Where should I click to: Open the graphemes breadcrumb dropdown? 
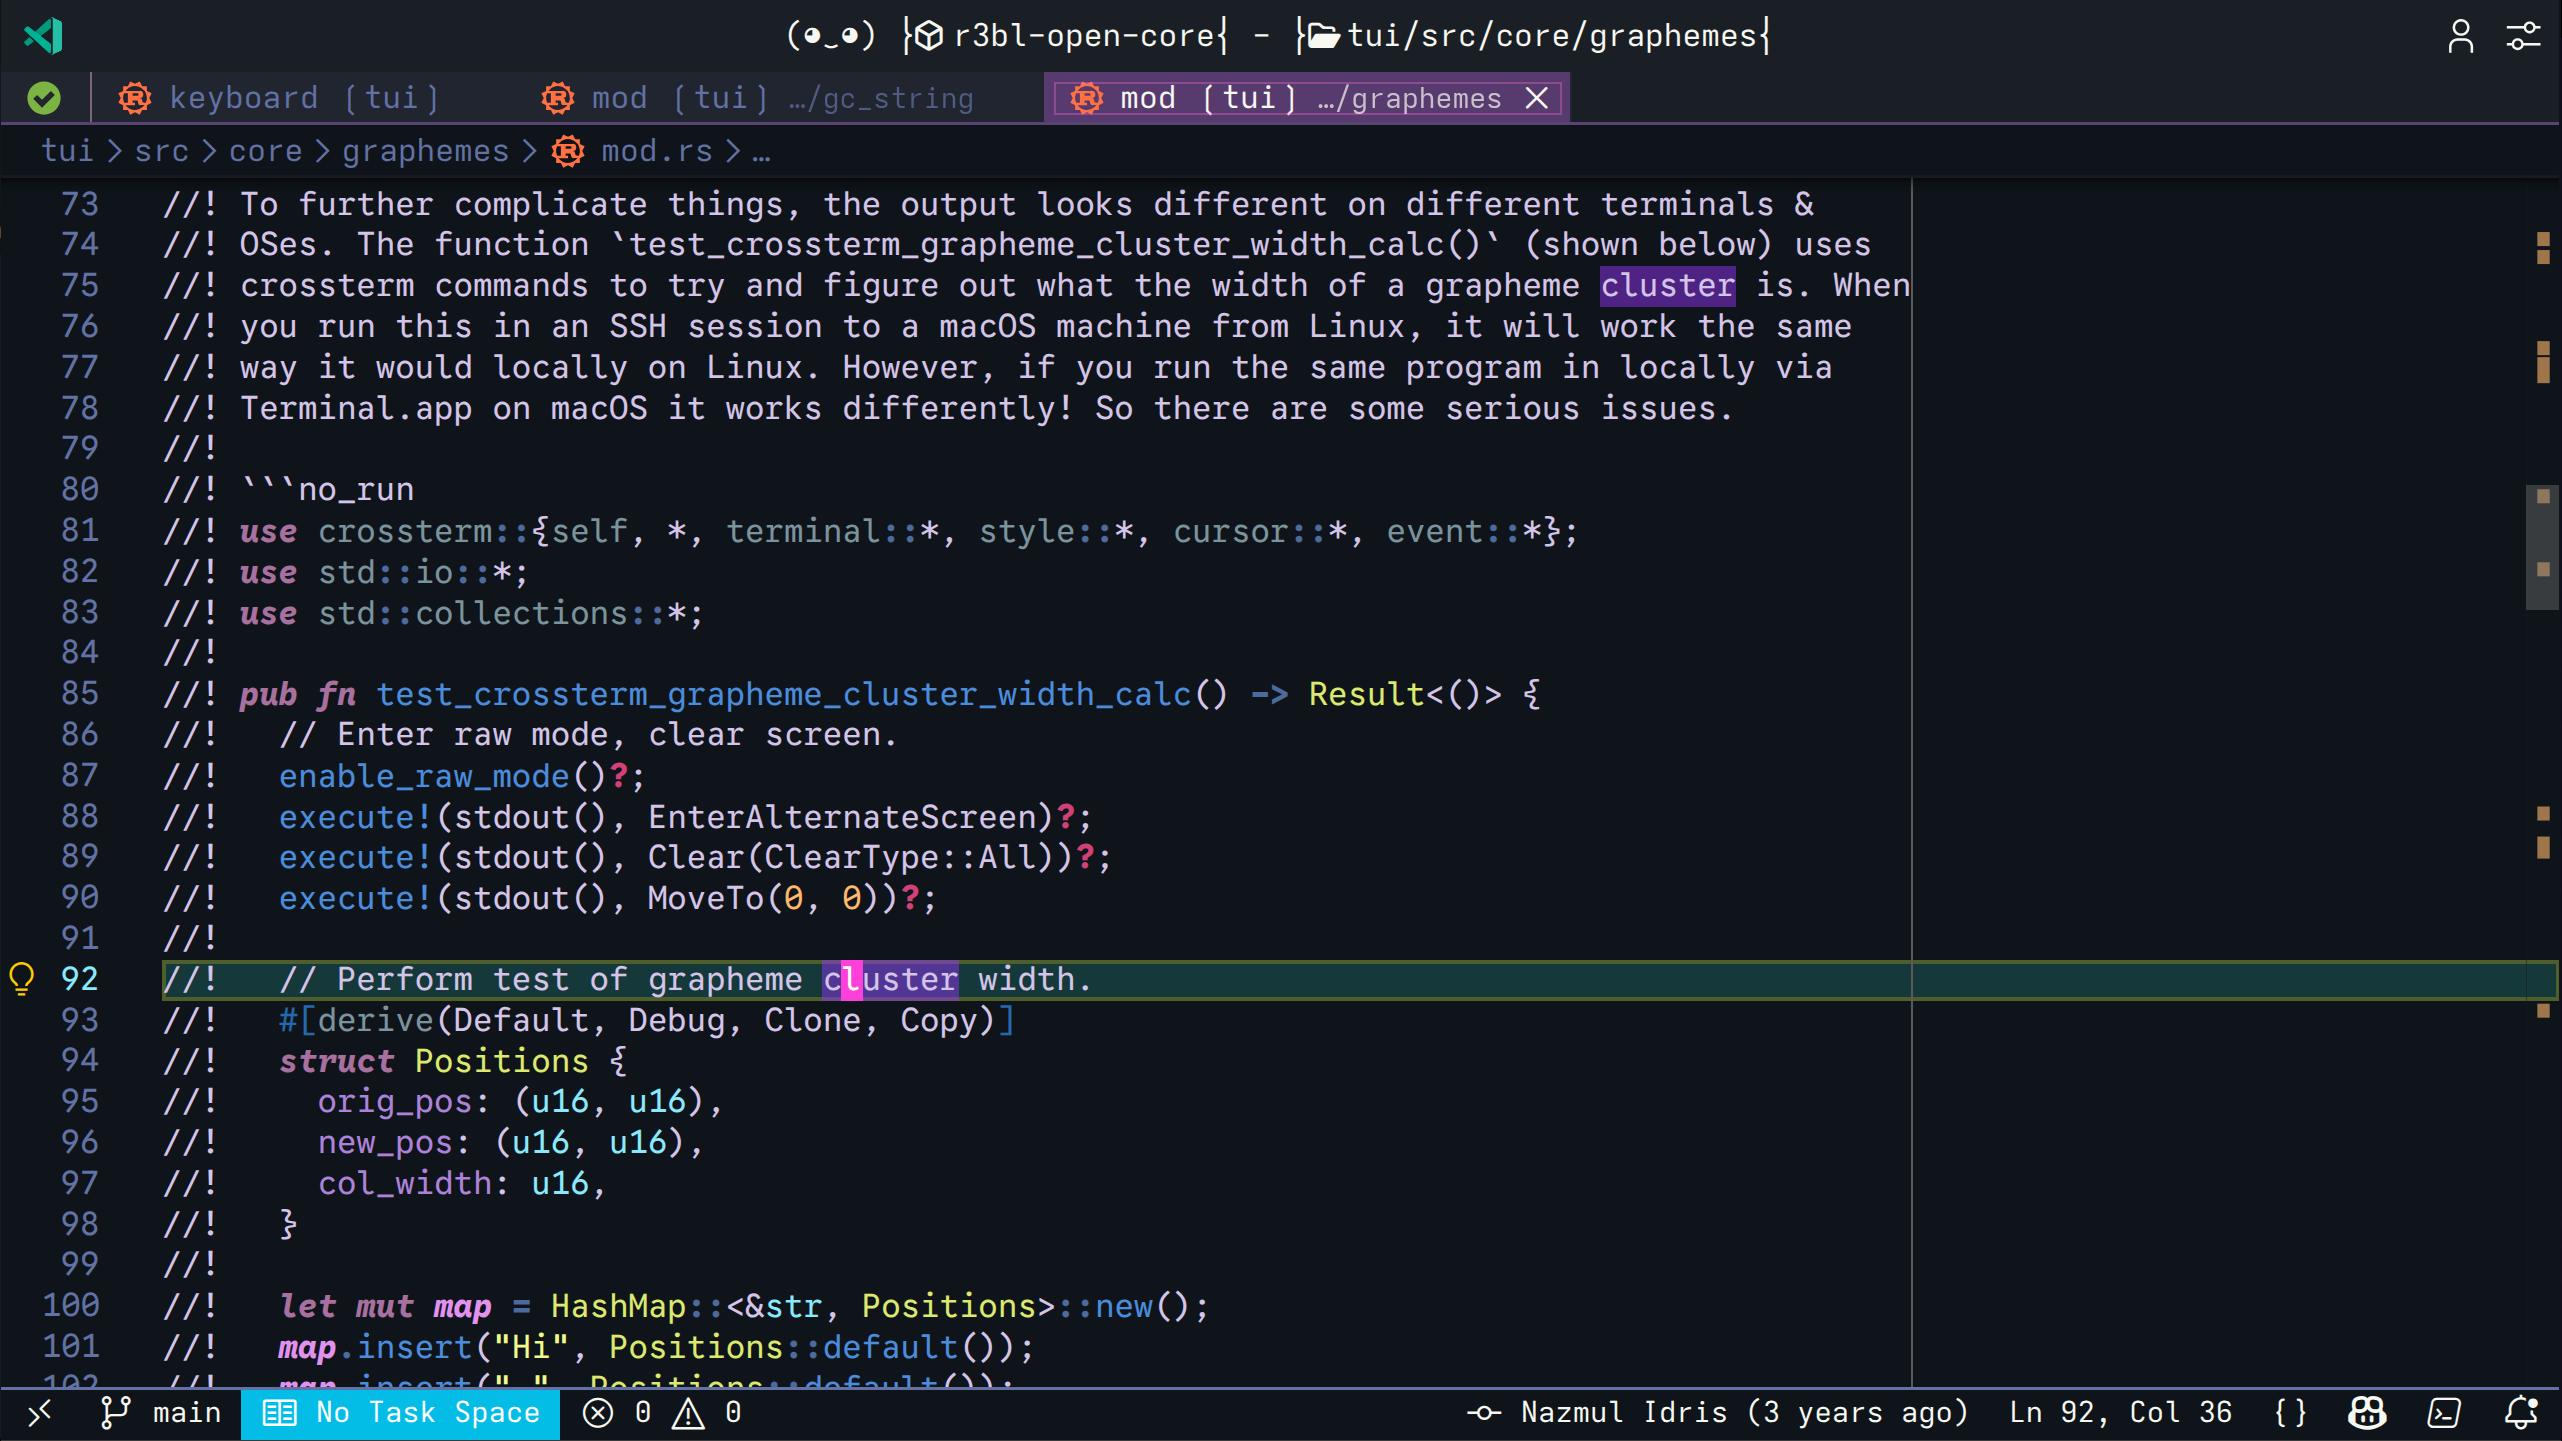click(x=426, y=150)
